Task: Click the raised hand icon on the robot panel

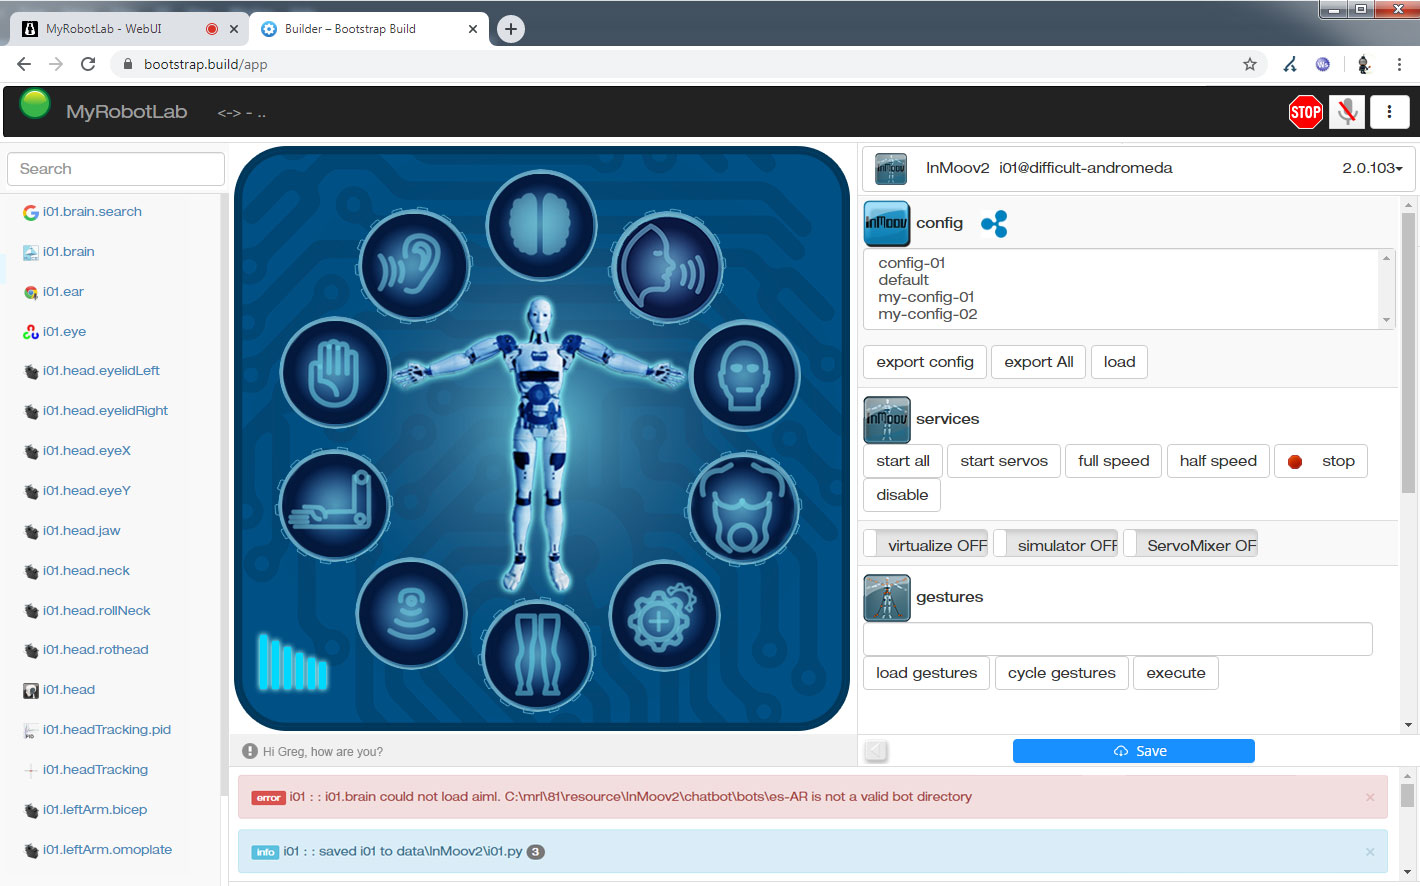Action: tap(335, 374)
